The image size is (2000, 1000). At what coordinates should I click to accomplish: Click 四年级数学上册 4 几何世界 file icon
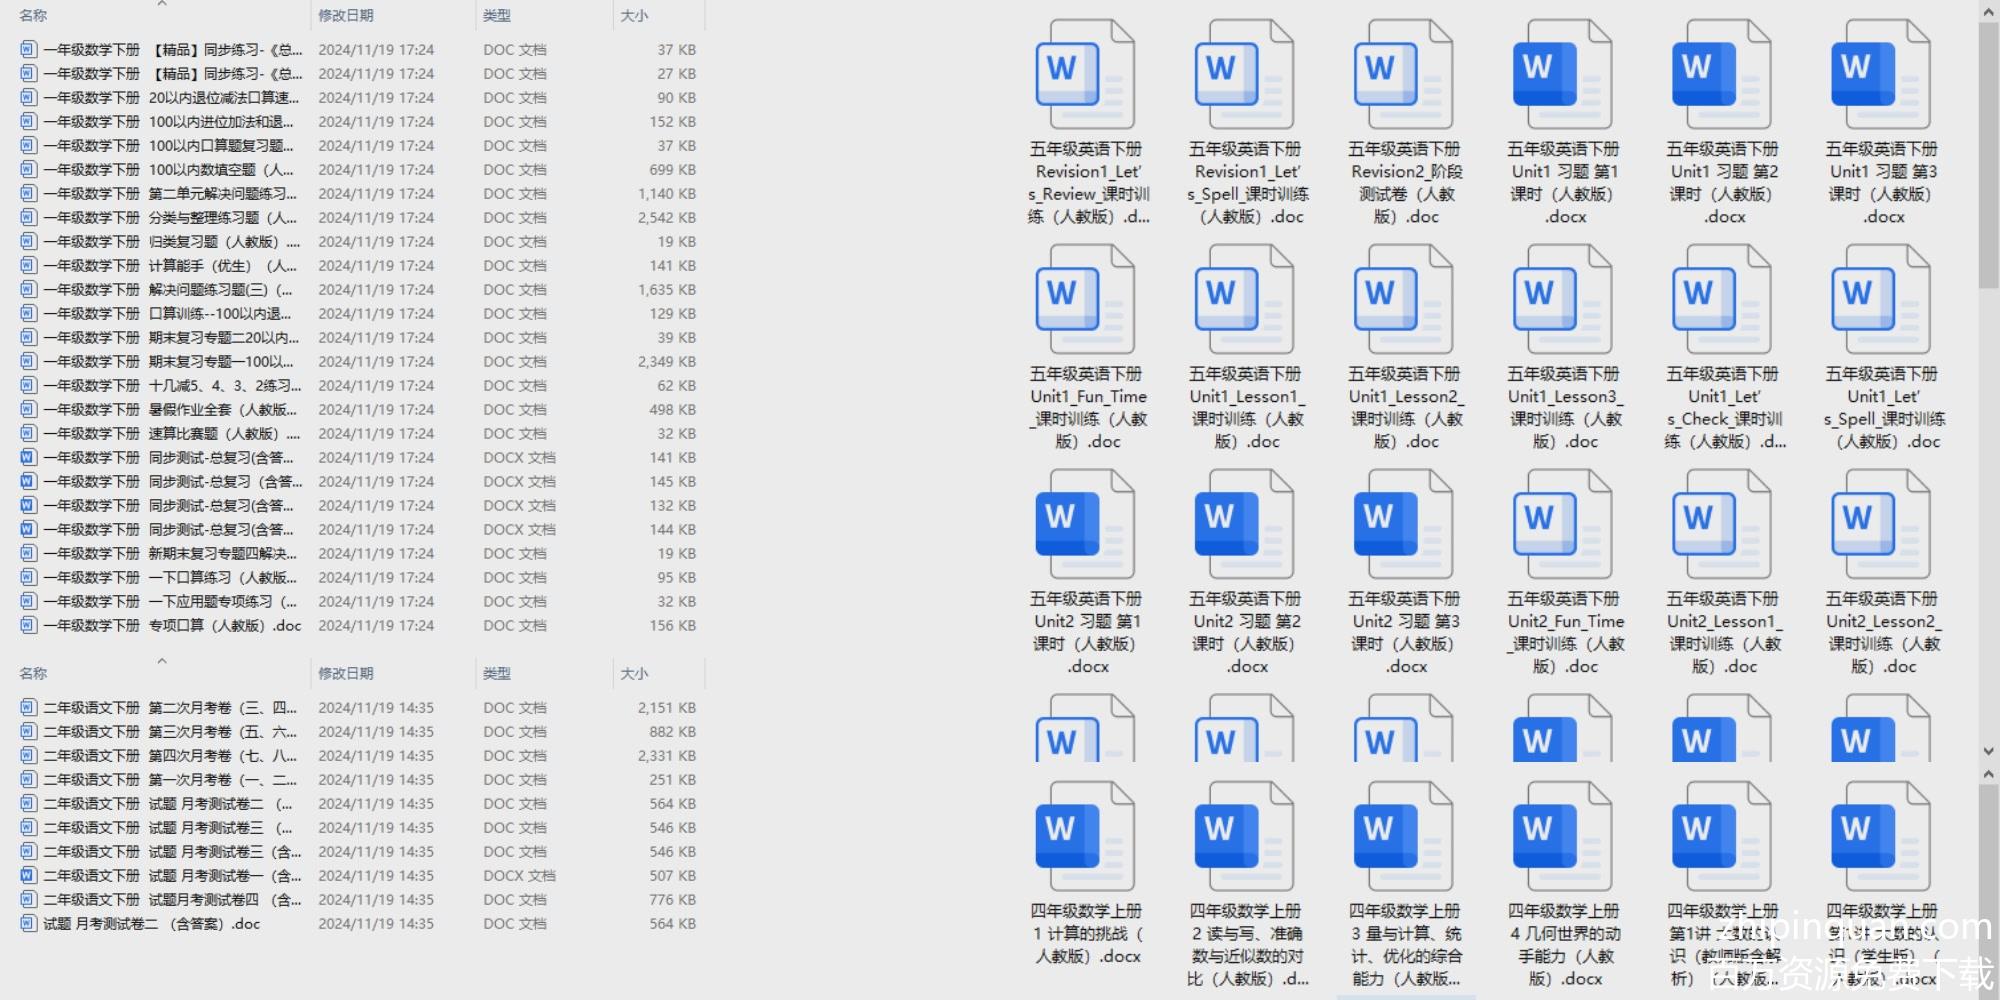click(x=1562, y=837)
